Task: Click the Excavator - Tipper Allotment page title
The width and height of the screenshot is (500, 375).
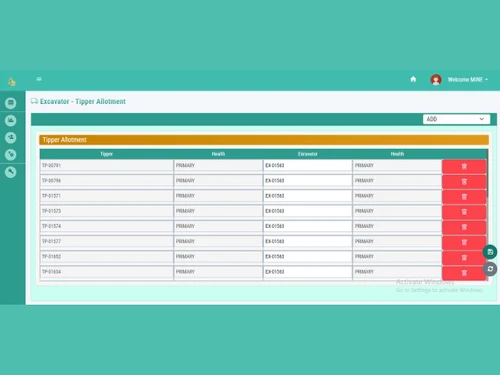Action: pos(83,101)
